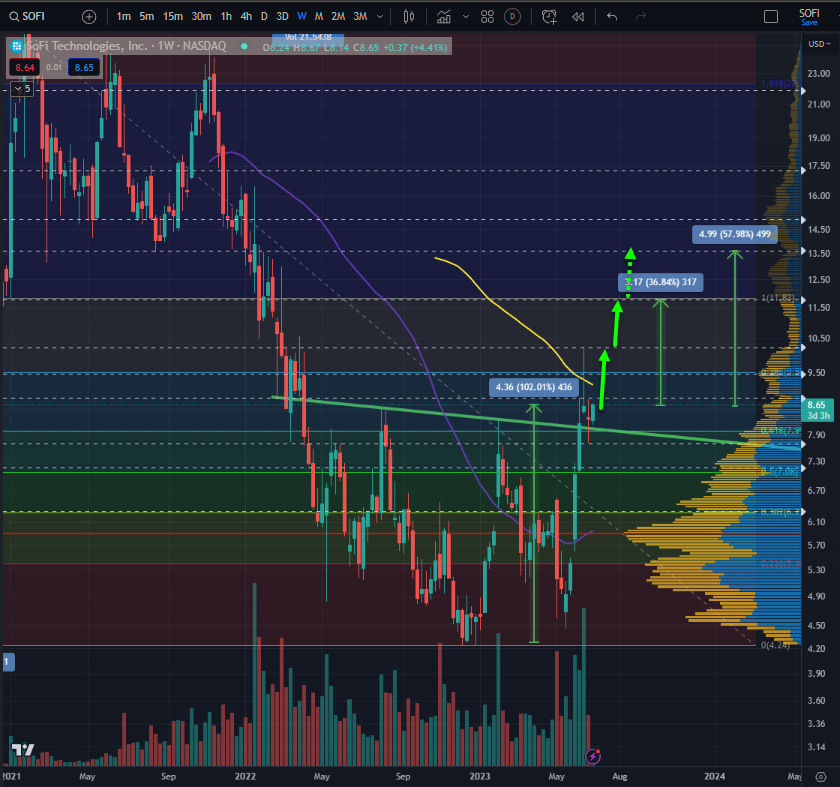Open the indicator templates grid icon
This screenshot has height=787, width=840.
pos(488,17)
